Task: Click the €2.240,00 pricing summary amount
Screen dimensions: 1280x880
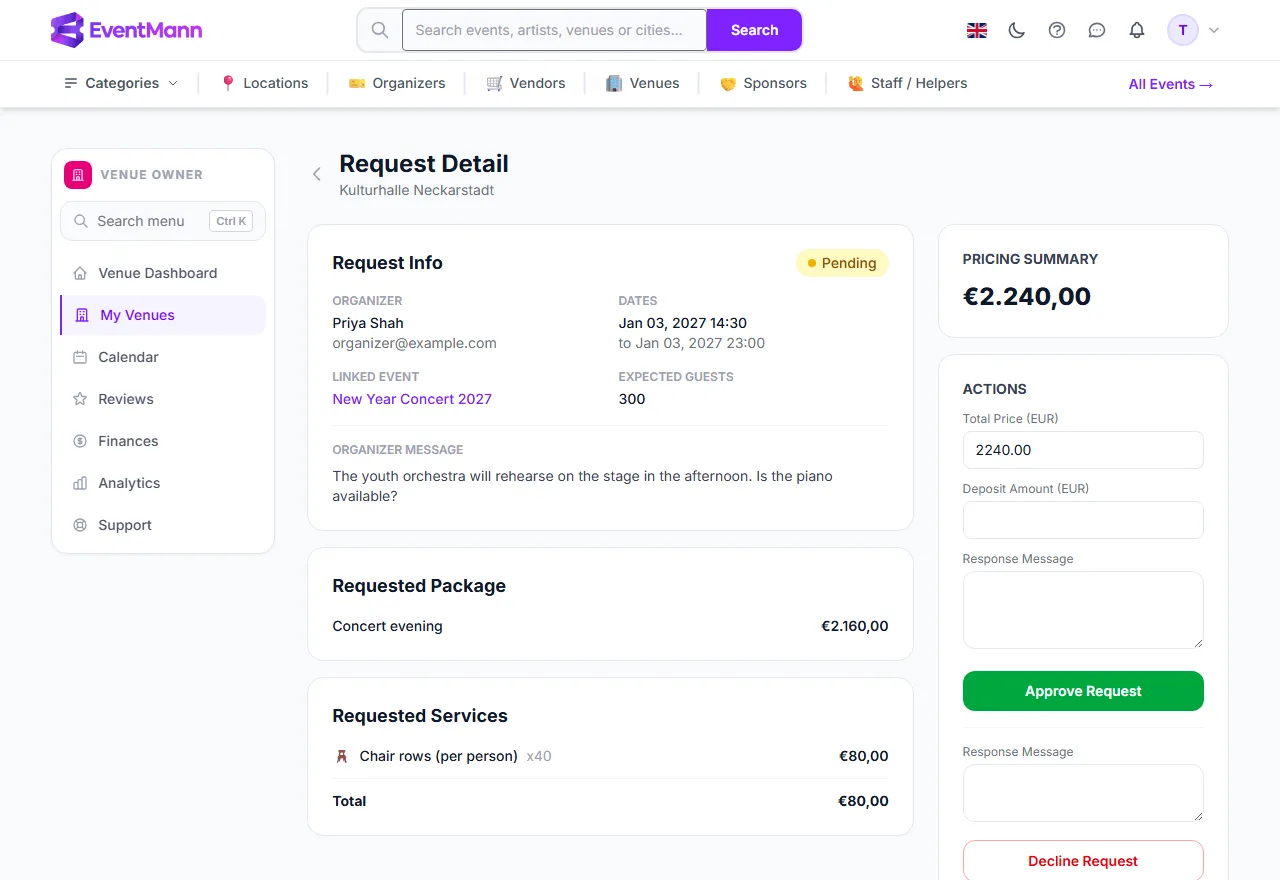Action: 1027,296
